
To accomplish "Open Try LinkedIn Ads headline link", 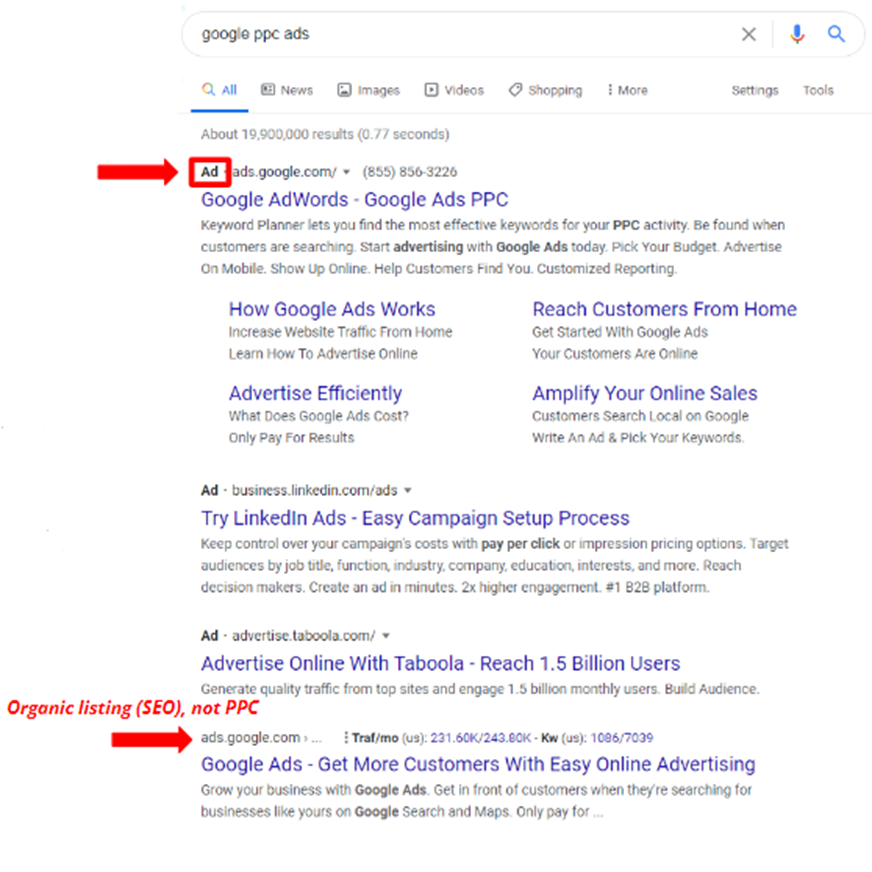I will tap(415, 518).
